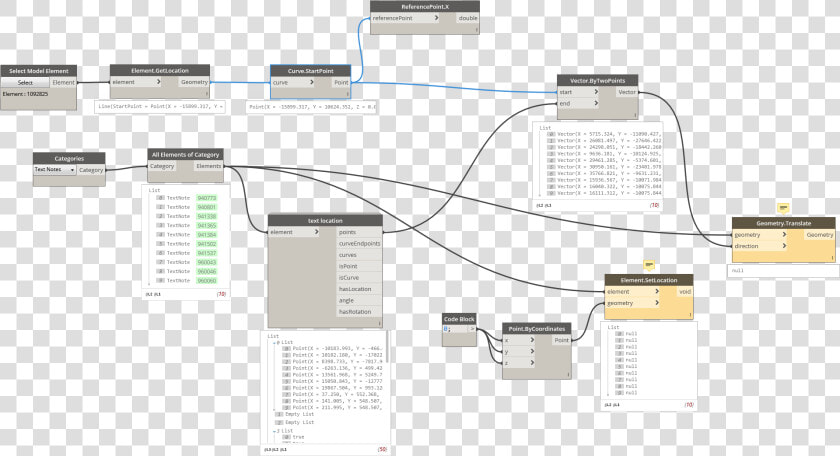
Task: Click the curveEndpoints output of text location
Action: [x=359, y=243]
